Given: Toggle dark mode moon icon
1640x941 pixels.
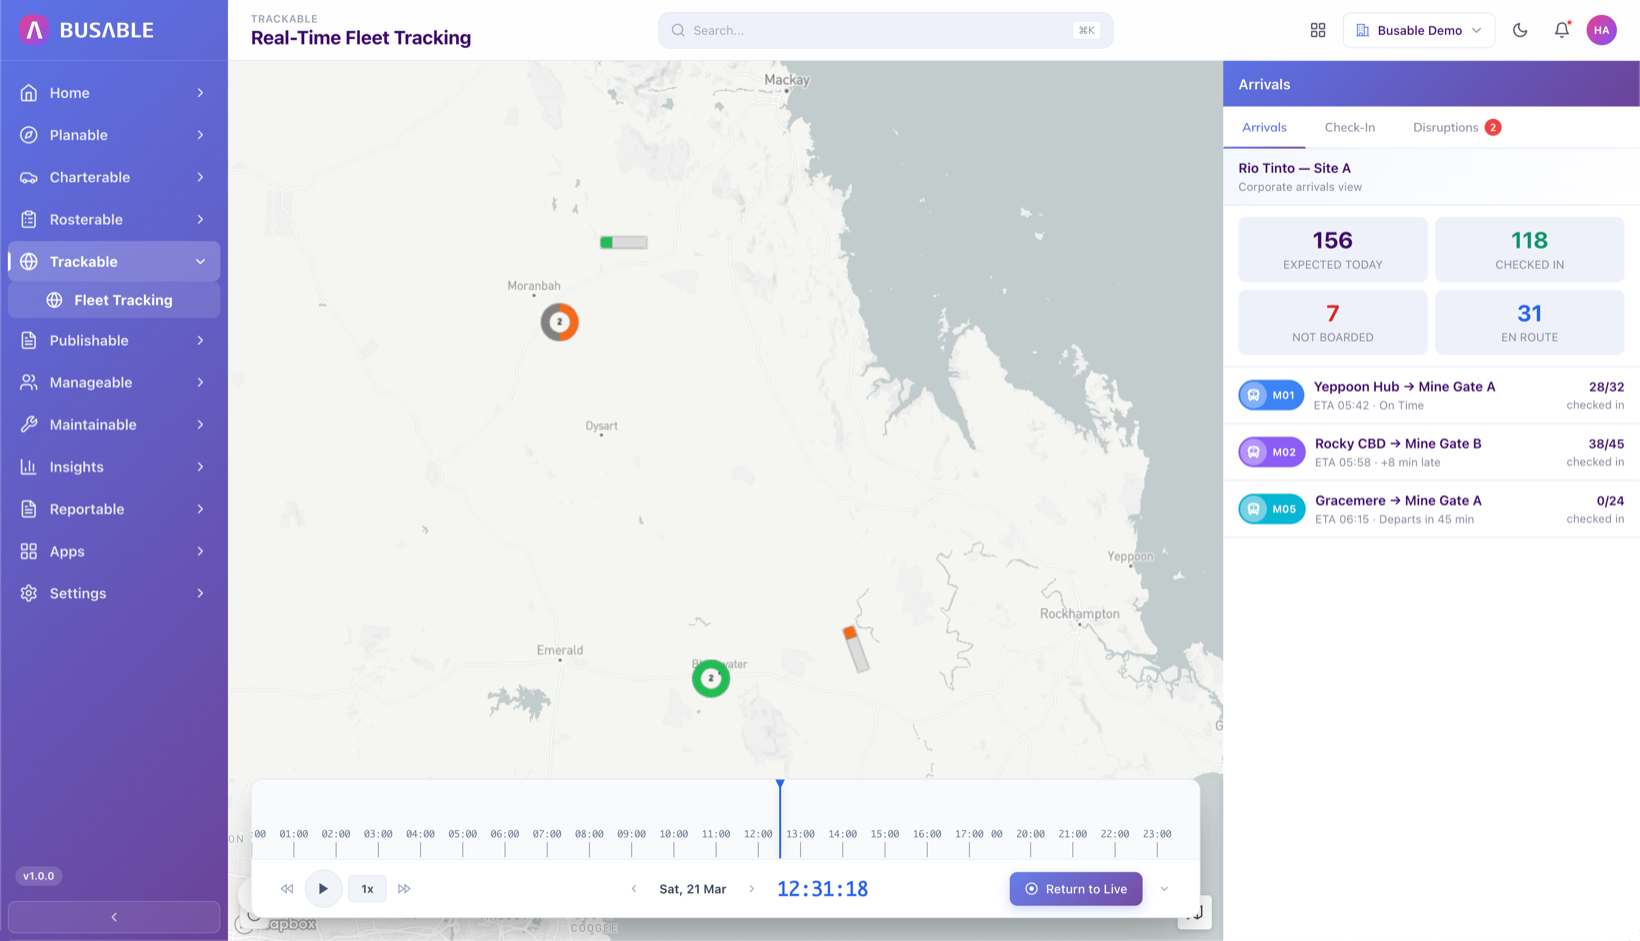Looking at the screenshot, I should pyautogui.click(x=1520, y=30).
